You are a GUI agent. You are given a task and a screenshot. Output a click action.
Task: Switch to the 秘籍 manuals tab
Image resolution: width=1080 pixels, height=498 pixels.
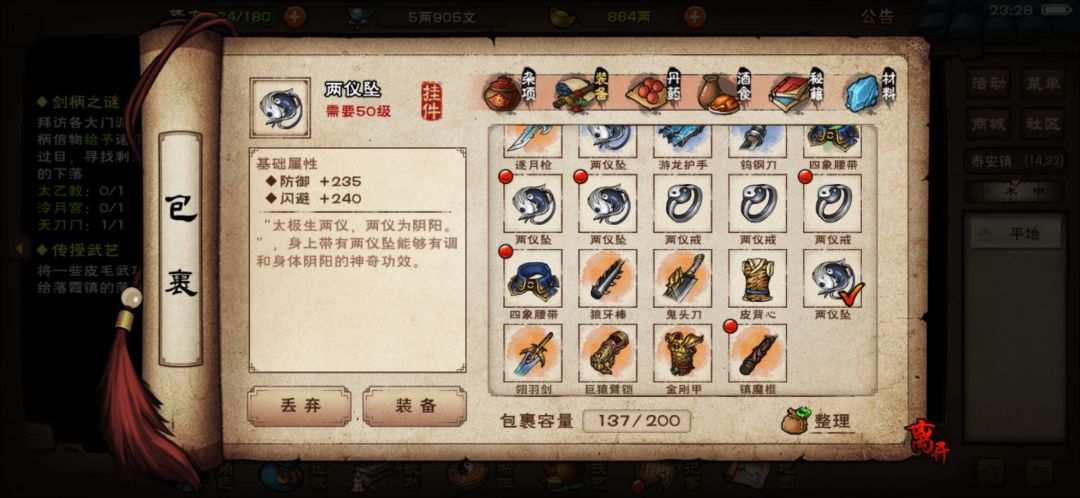click(798, 92)
